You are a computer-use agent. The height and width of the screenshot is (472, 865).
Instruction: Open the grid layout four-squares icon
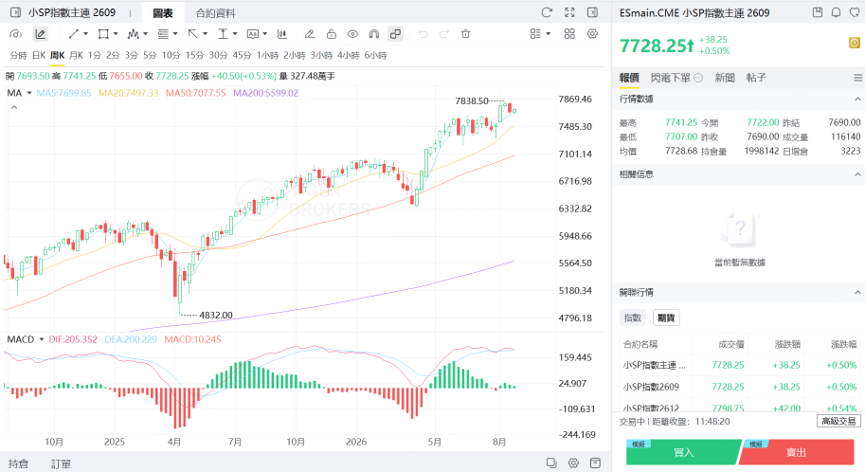click(x=570, y=34)
